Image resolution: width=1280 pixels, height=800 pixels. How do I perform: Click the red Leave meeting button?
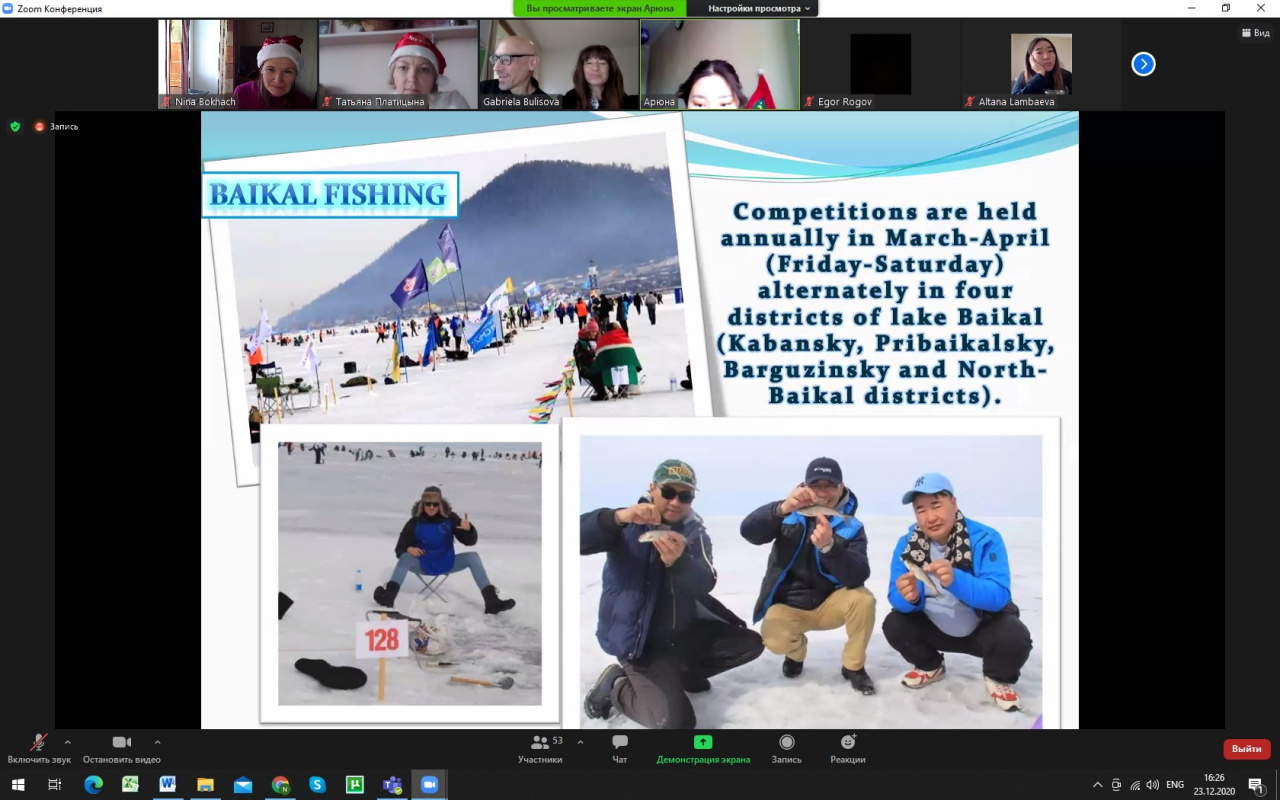[x=1246, y=749]
